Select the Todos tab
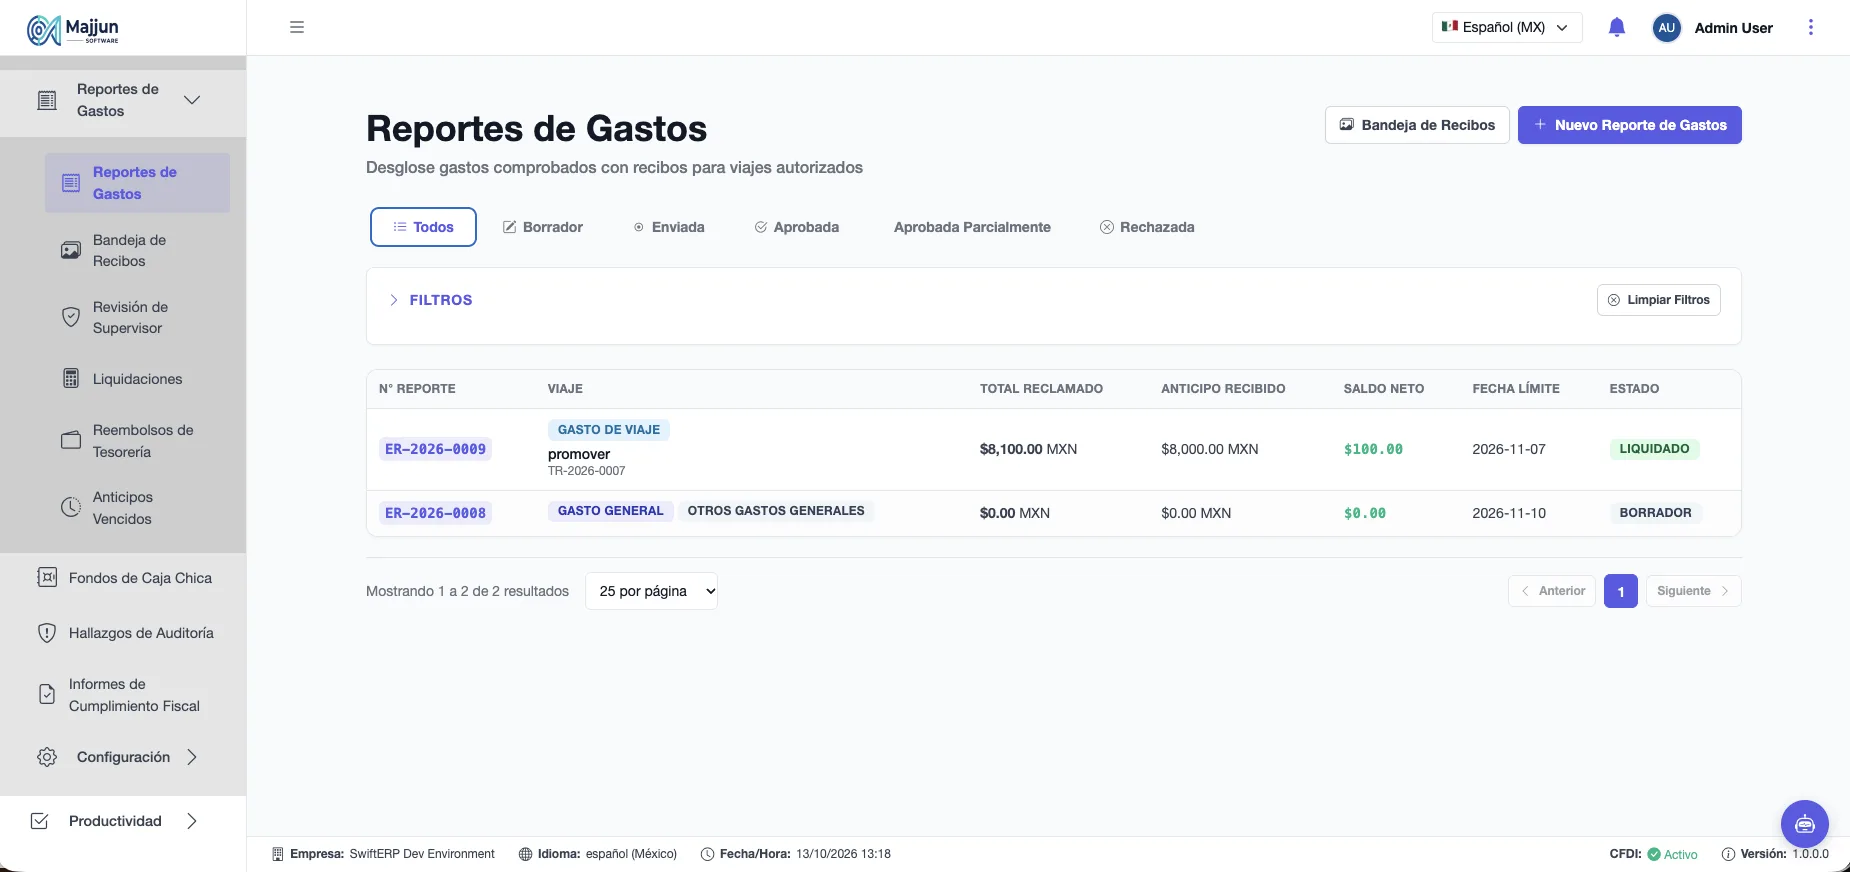This screenshot has width=1850, height=872. (423, 227)
